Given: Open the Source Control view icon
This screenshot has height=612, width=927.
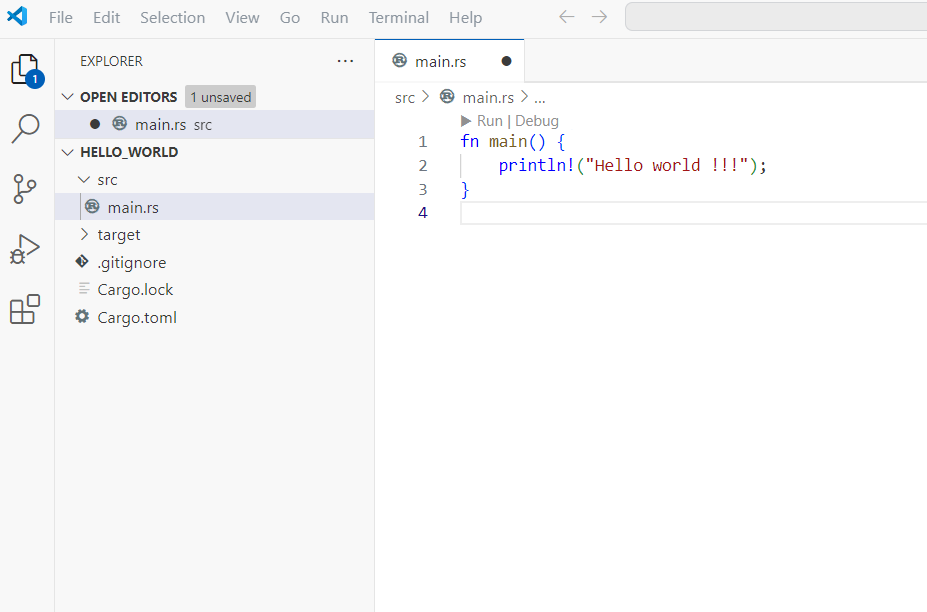Looking at the screenshot, I should click(x=24, y=189).
